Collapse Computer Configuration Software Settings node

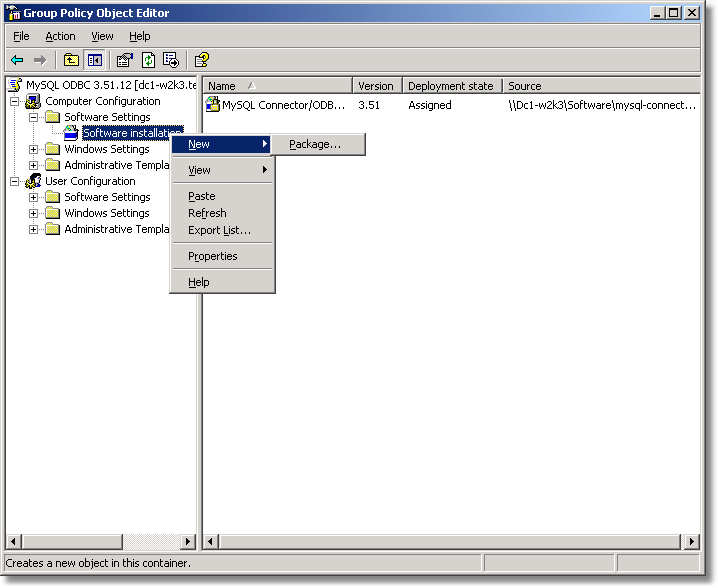[x=33, y=117]
